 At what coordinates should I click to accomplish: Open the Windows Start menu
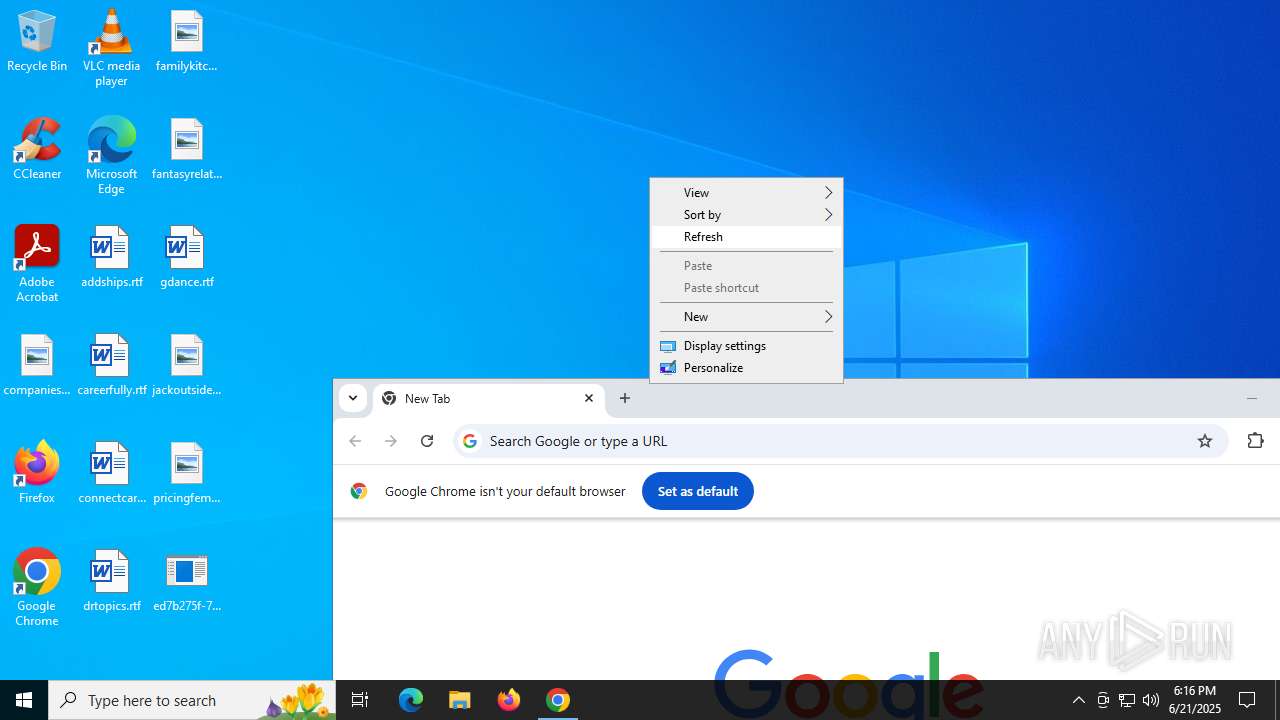[24, 700]
